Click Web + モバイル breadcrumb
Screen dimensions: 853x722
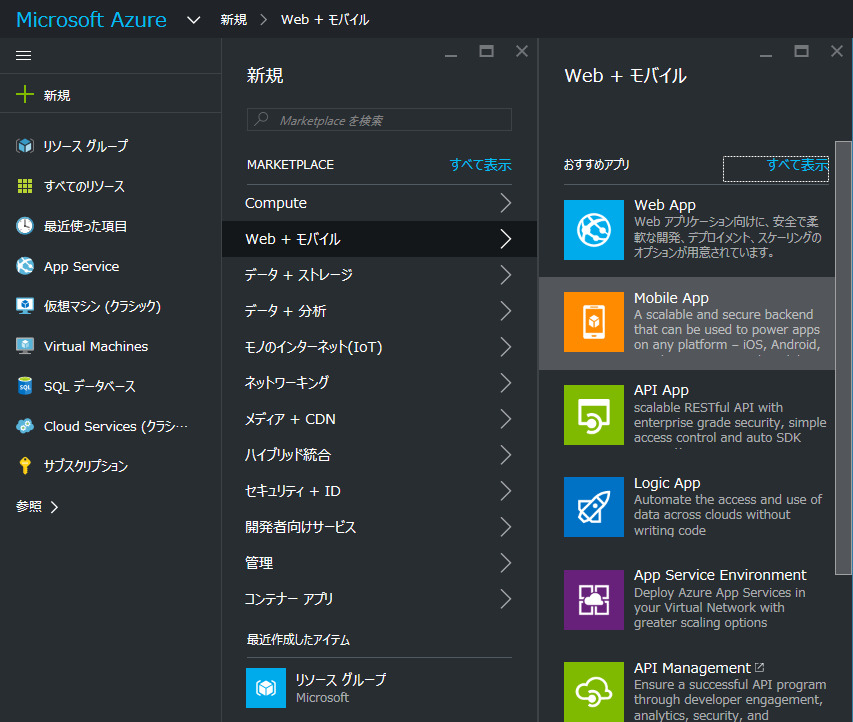[325, 20]
